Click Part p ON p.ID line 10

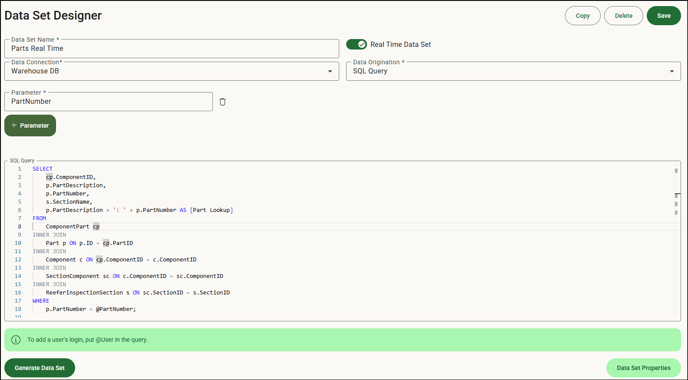(69, 243)
